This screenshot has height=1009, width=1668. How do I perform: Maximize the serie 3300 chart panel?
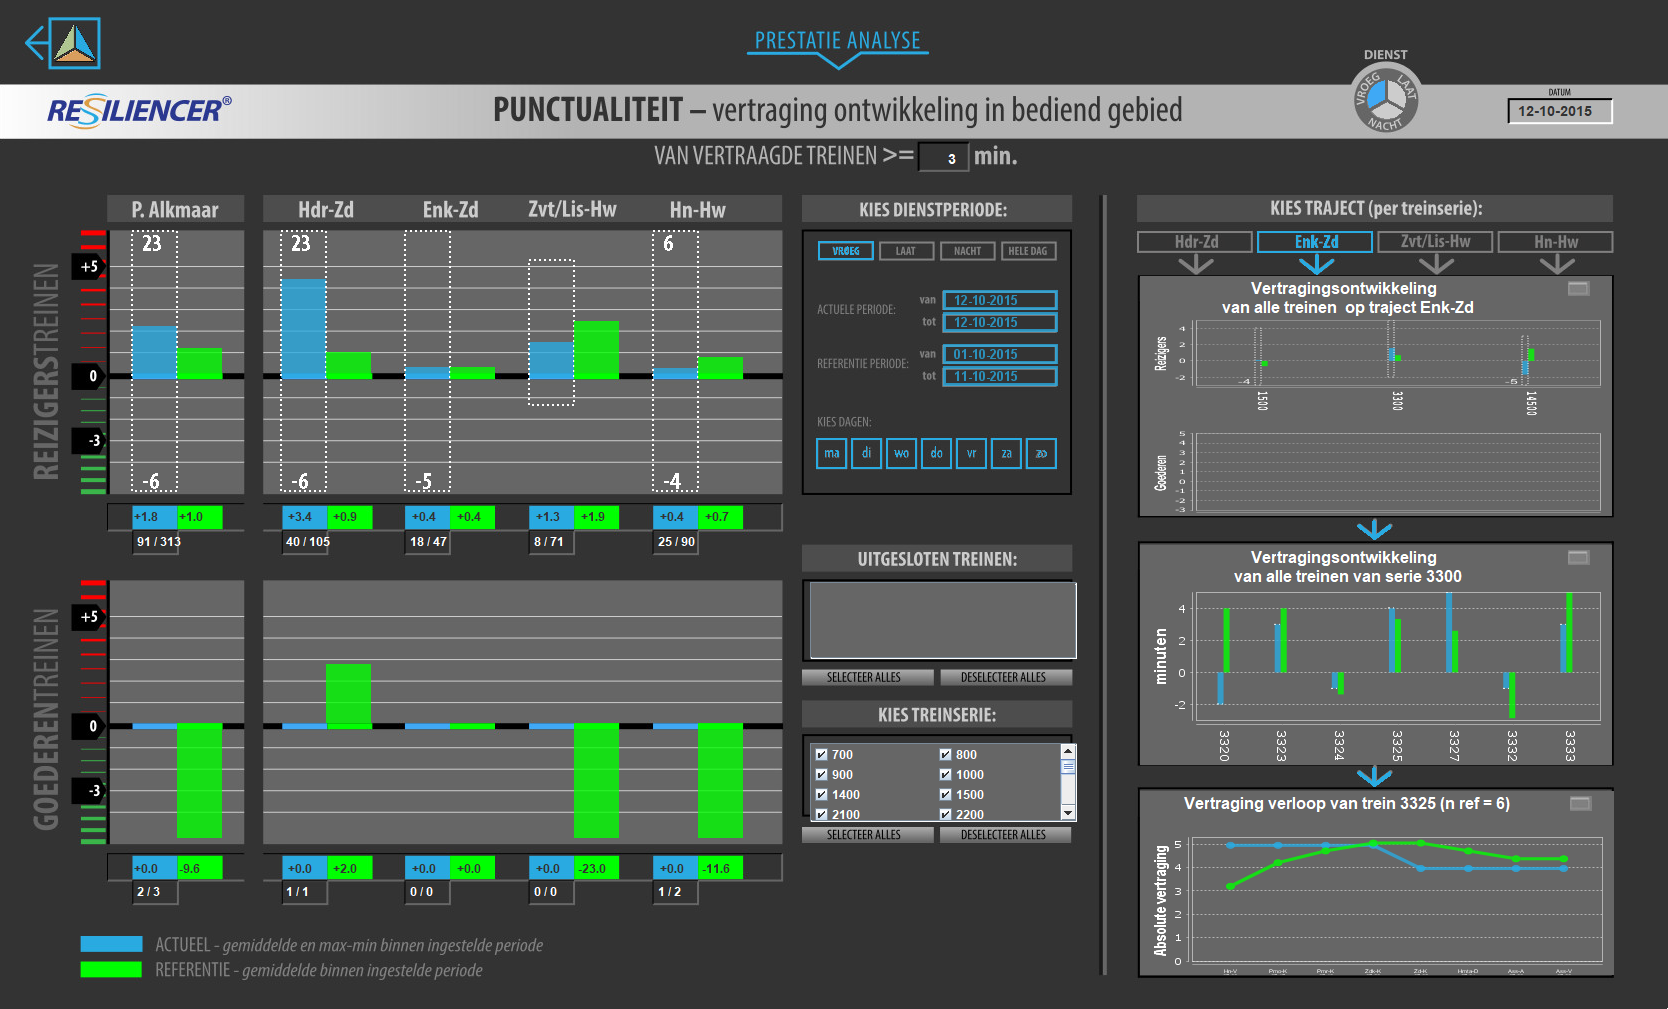[x=1578, y=557]
